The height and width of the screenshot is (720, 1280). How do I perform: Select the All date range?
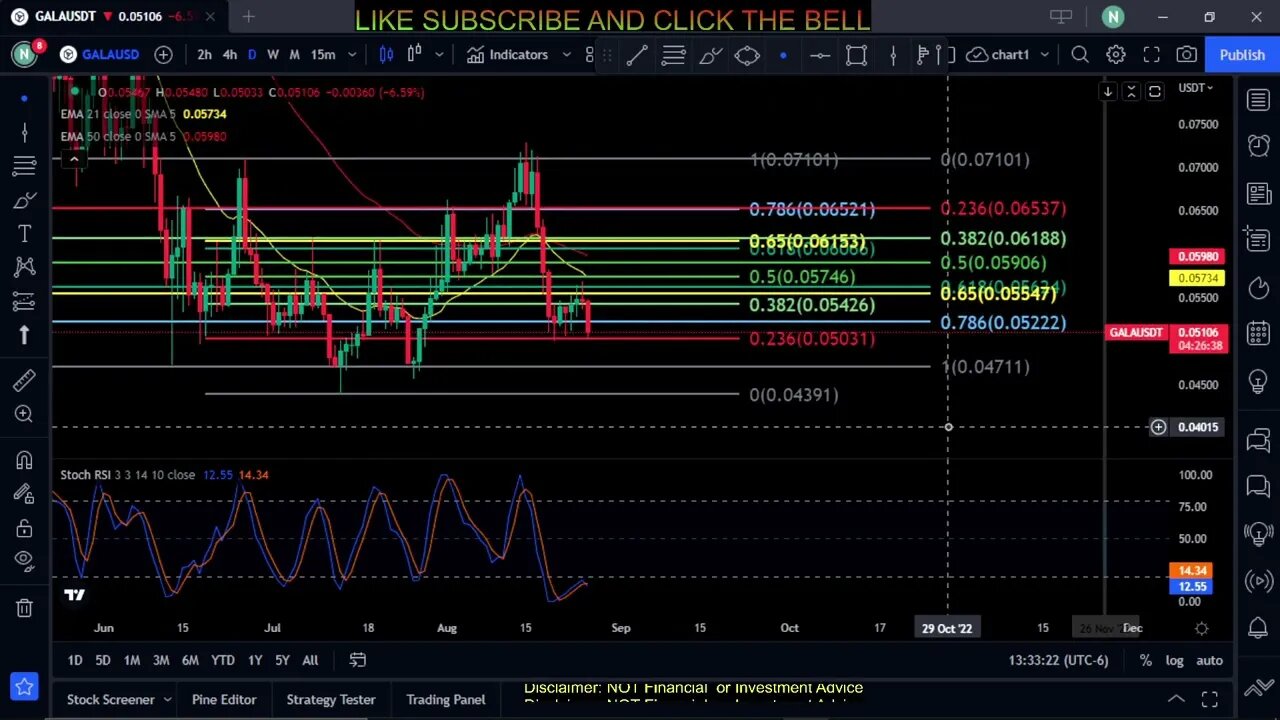(310, 660)
